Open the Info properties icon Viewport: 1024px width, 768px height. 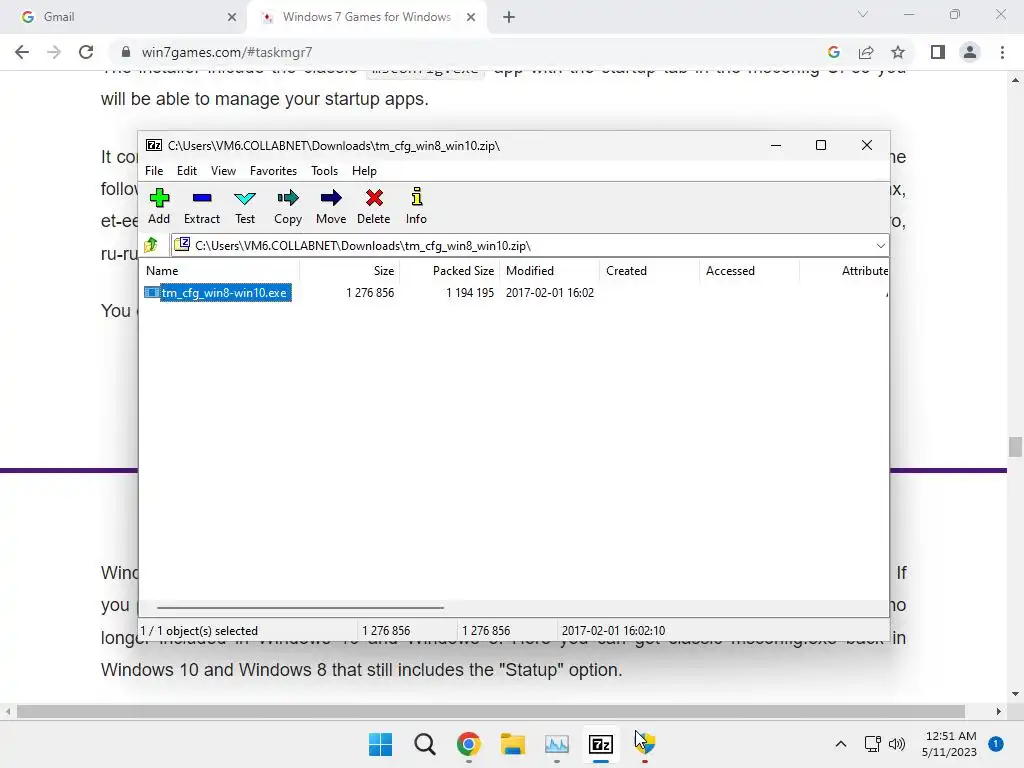click(x=416, y=206)
